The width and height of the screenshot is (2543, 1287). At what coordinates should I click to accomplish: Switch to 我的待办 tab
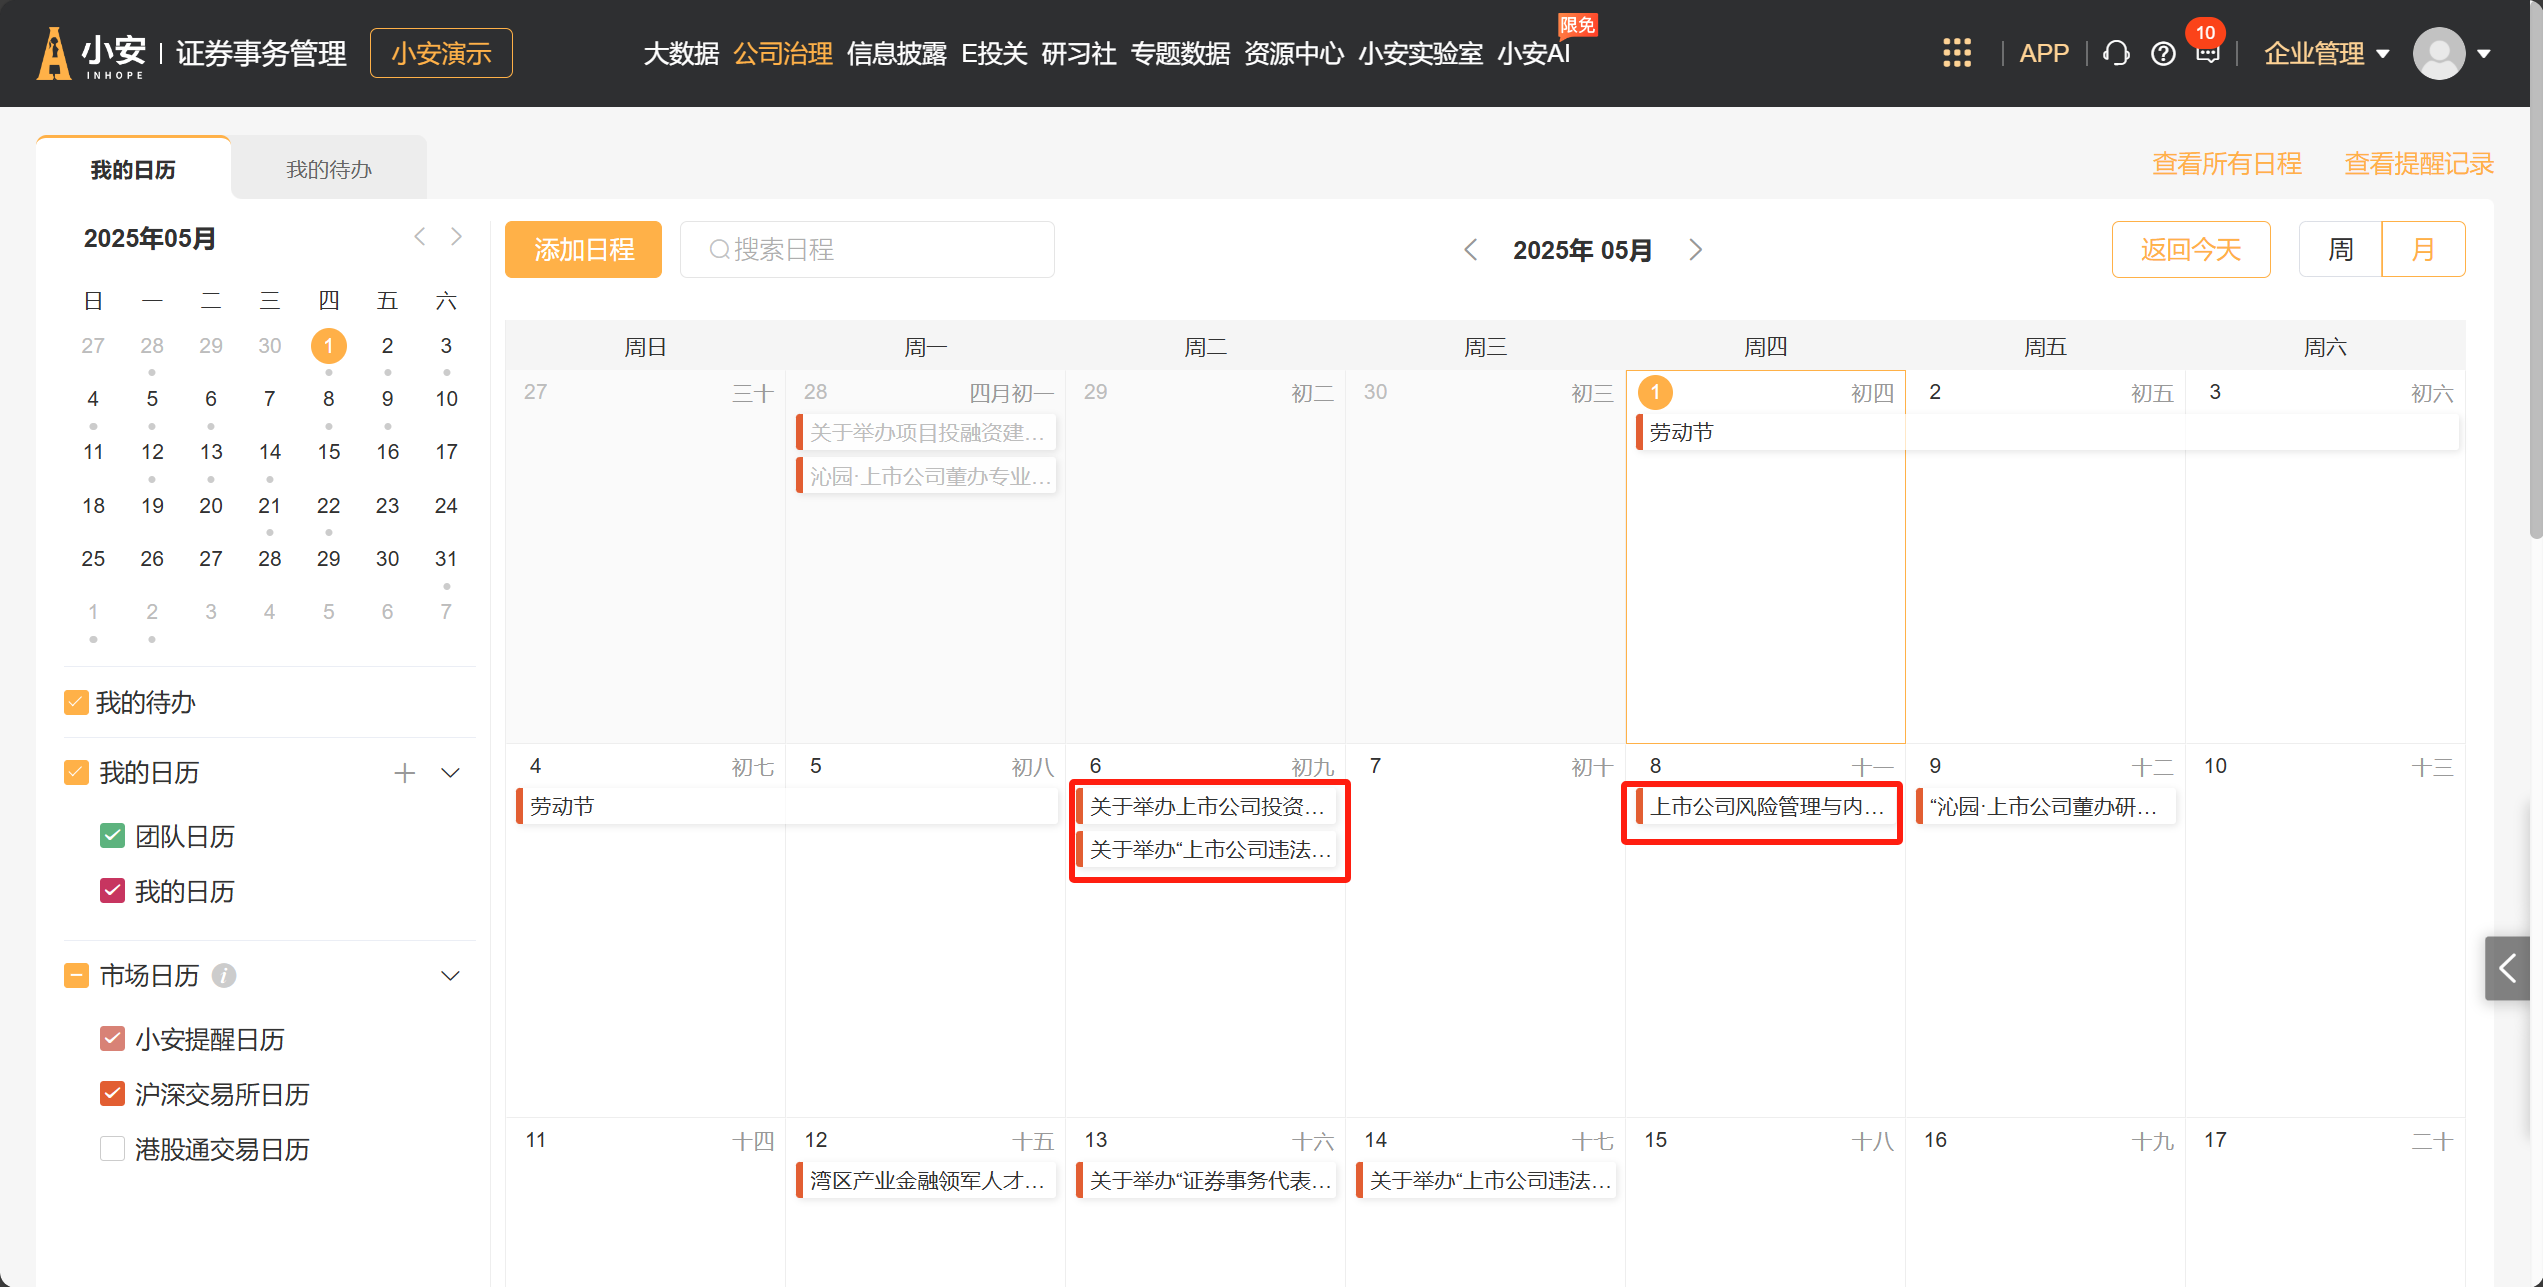coord(329,169)
